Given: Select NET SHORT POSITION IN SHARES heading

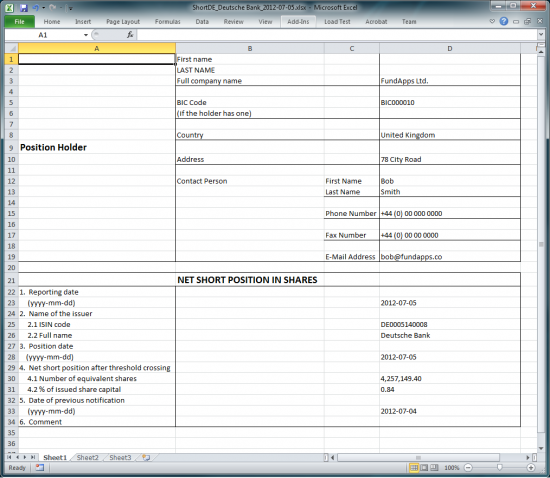Looking at the screenshot, I should [247, 280].
